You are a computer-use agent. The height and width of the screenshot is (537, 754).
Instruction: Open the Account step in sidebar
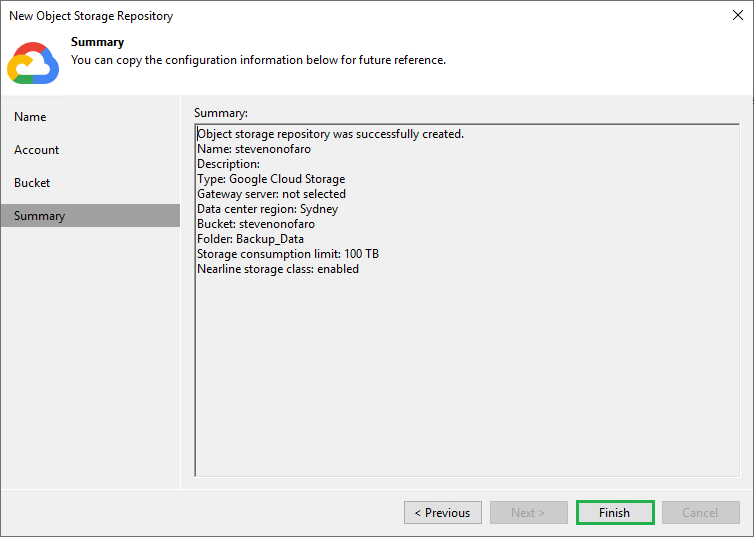(37, 150)
